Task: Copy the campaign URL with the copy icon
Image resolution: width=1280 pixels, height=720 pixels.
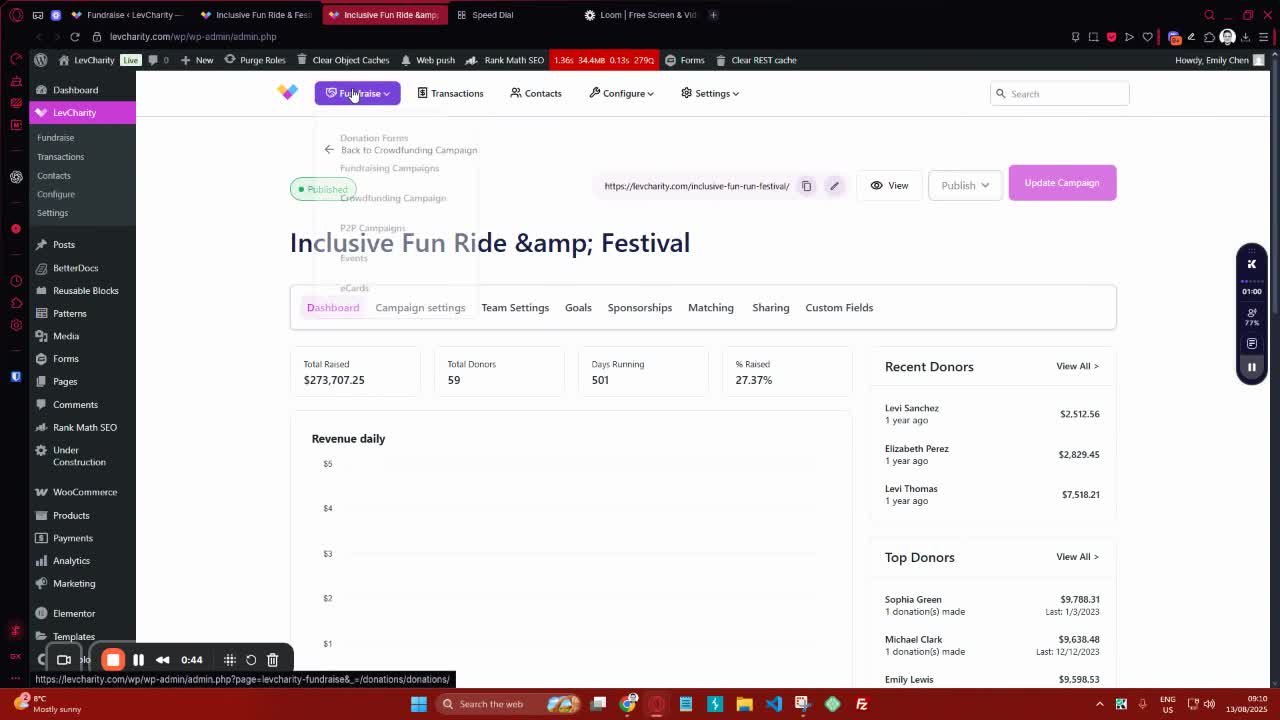Action: pyautogui.click(x=806, y=186)
